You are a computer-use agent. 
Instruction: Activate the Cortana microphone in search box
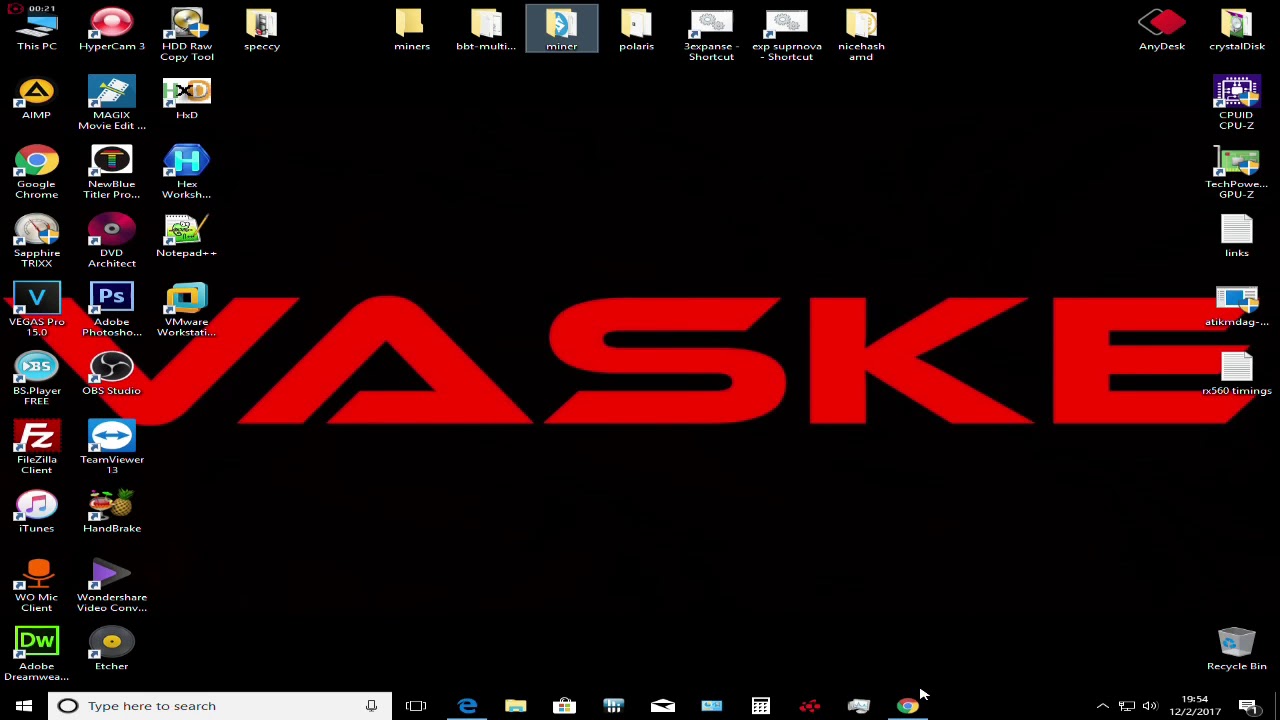click(x=371, y=706)
